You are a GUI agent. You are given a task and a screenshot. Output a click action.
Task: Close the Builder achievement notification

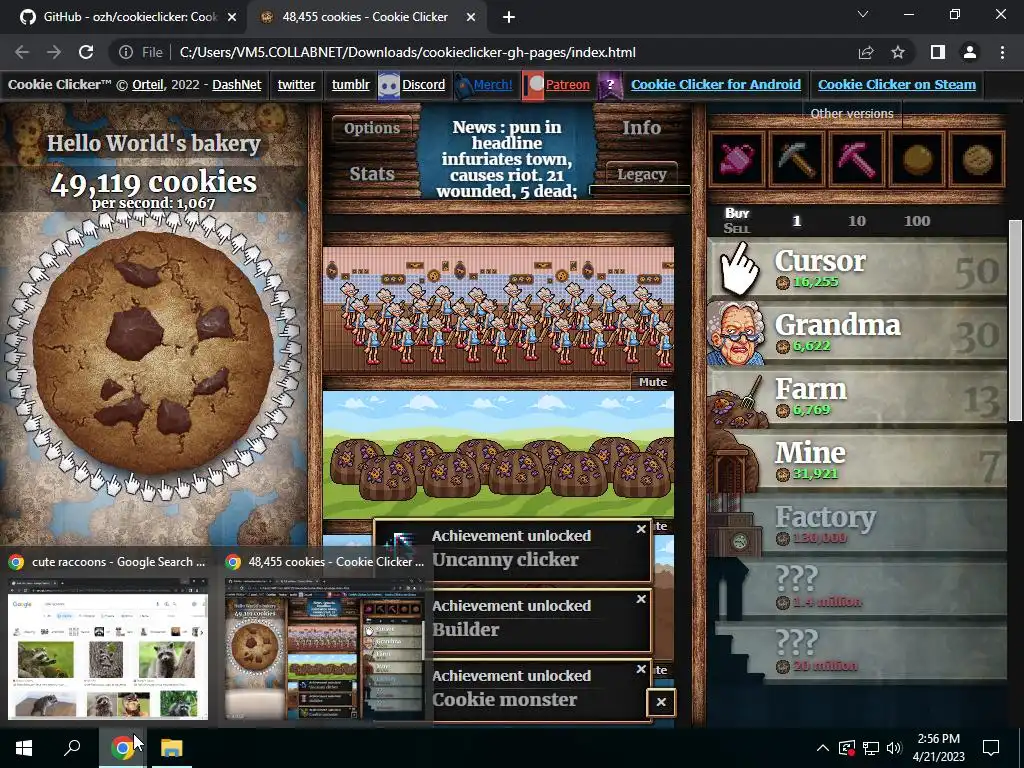click(x=641, y=599)
